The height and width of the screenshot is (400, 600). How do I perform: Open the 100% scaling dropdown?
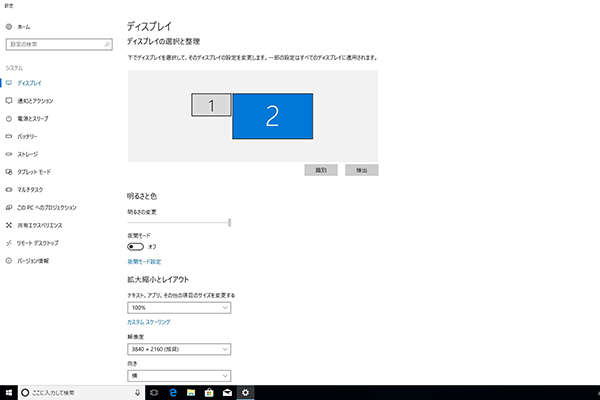point(179,308)
